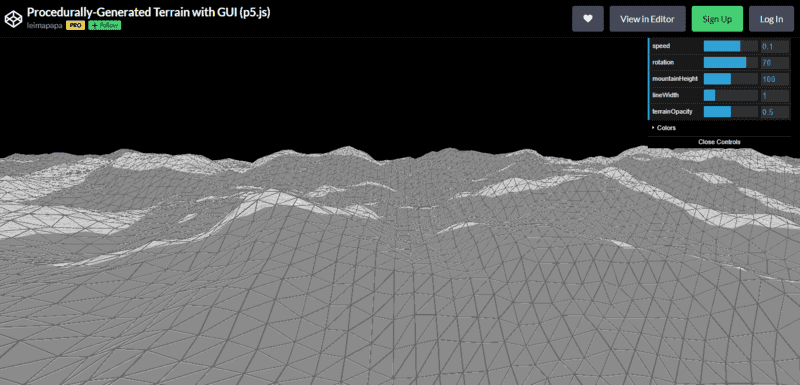Viewport: 800px width, 385px height.
Task: Click terrainOpacity value field 0.5
Action: [x=774, y=112]
